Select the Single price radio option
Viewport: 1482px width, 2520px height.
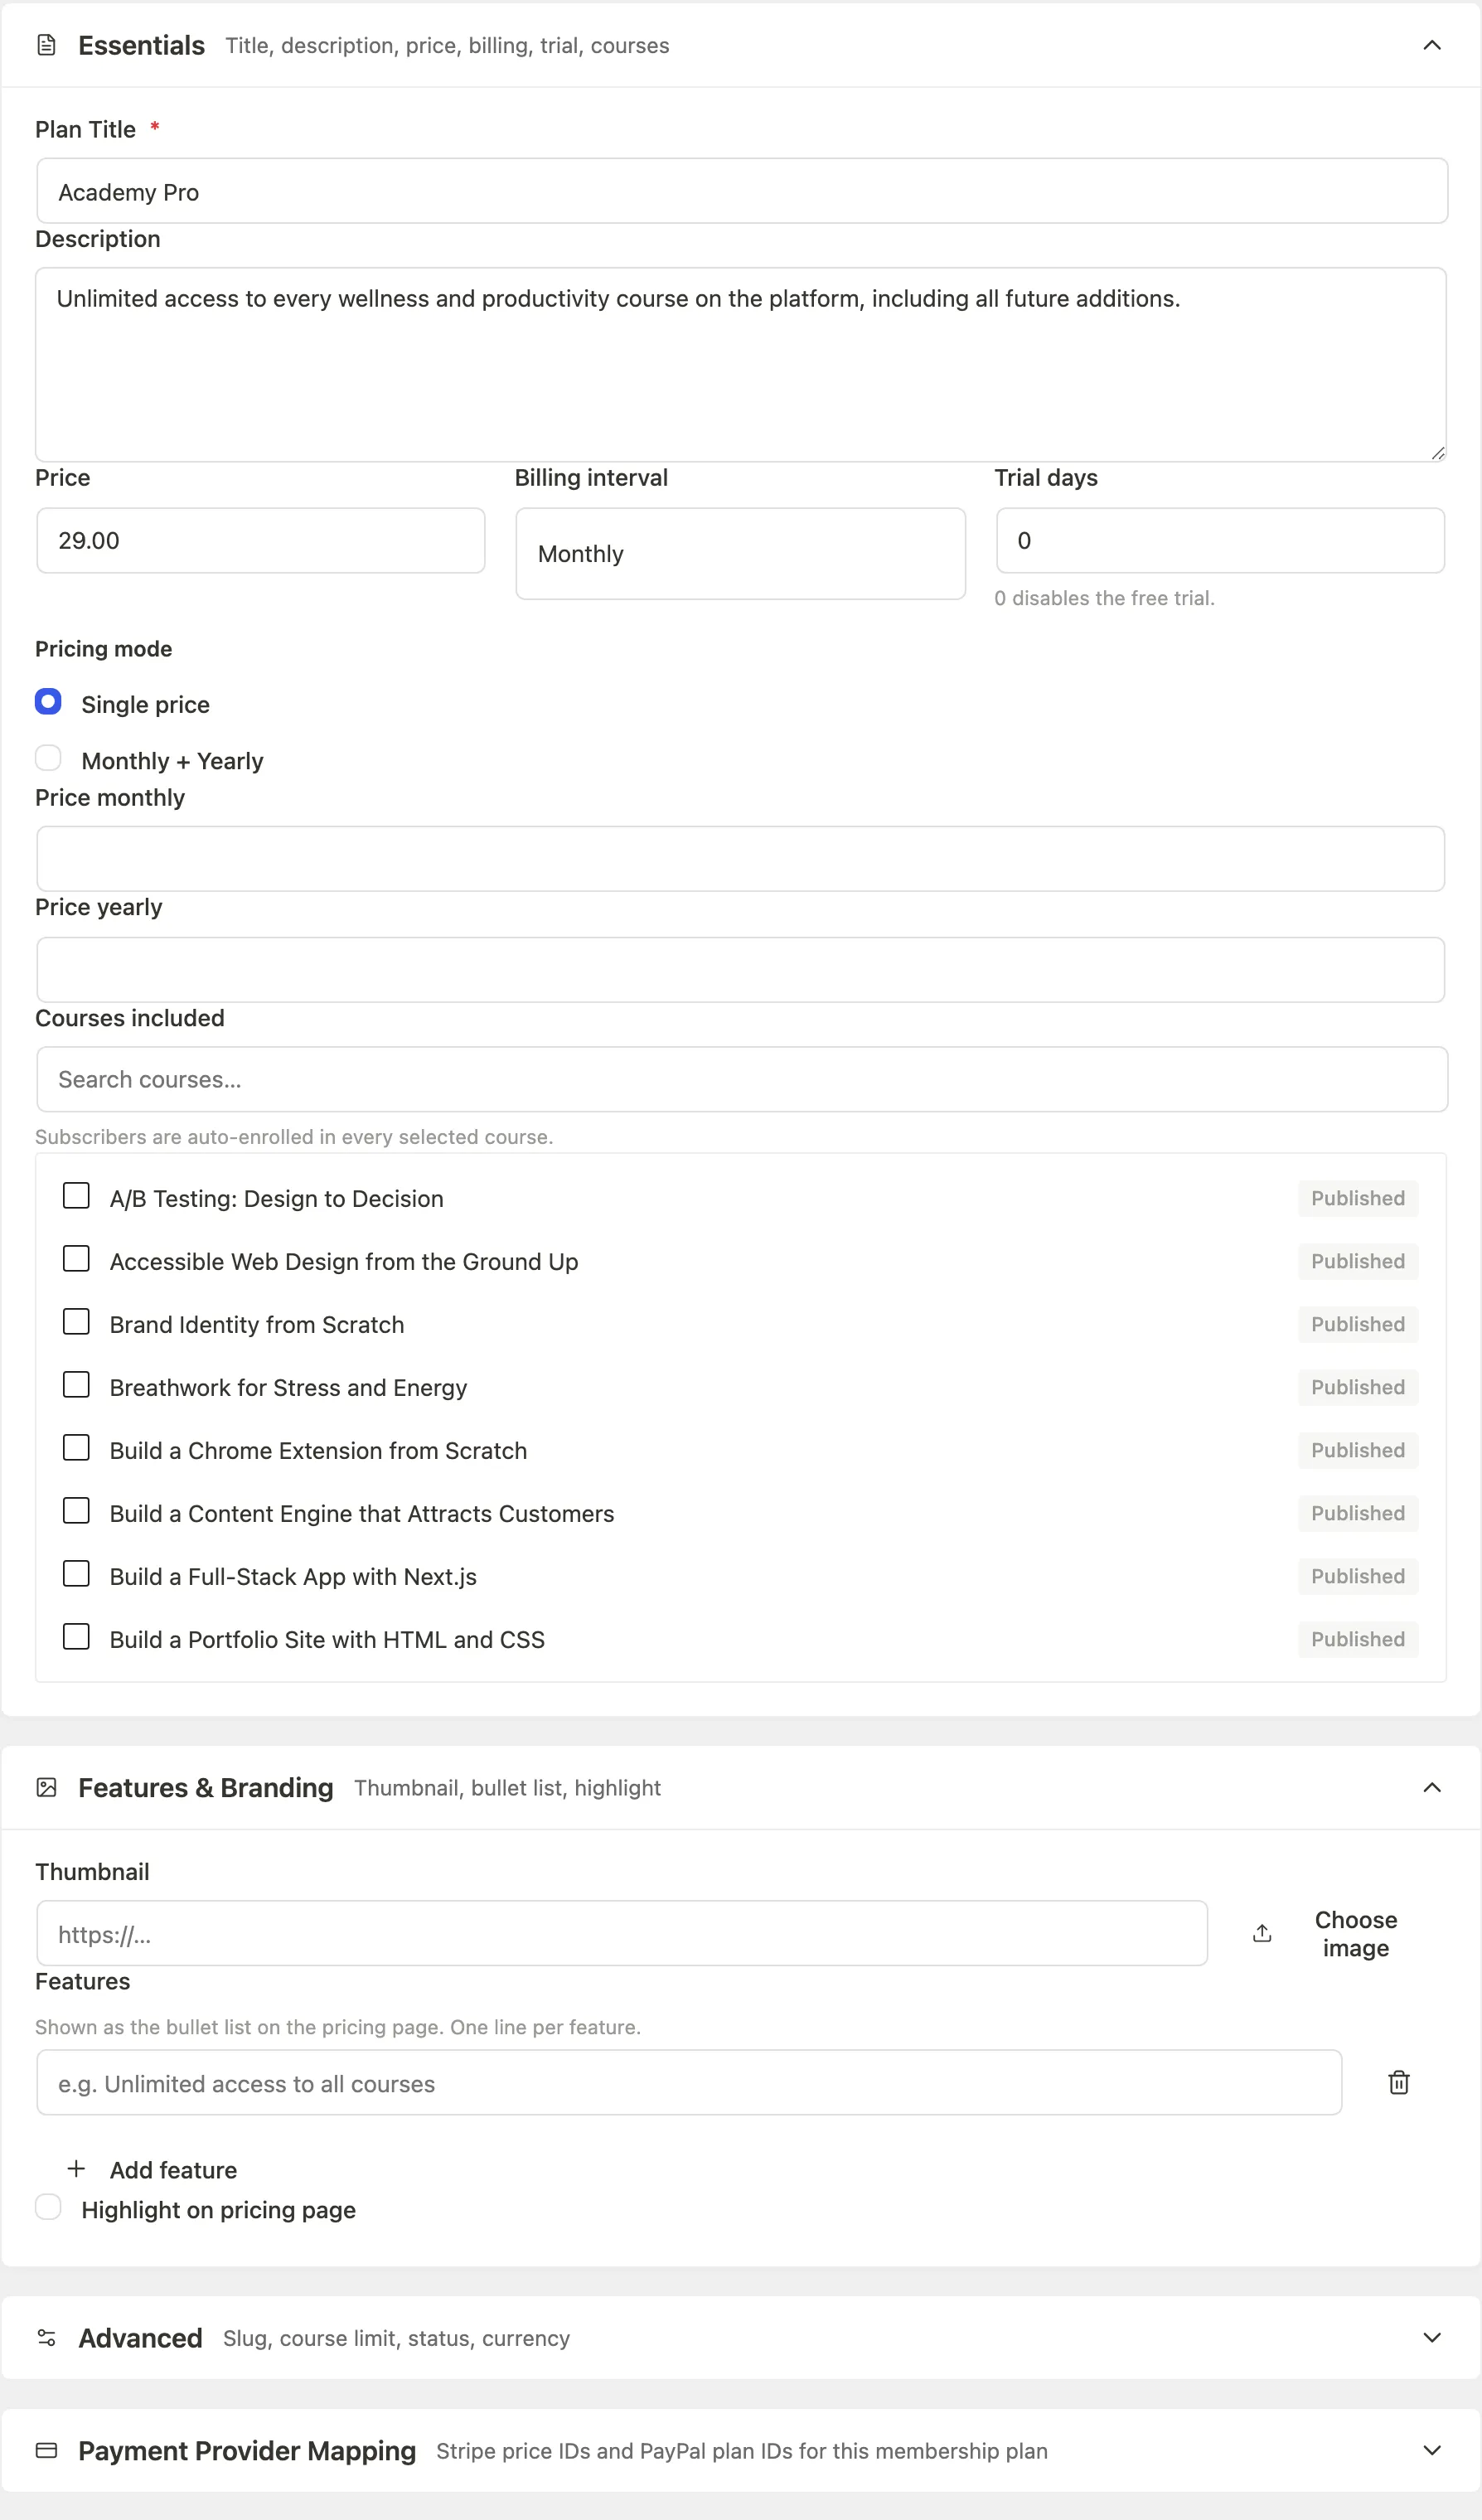[48, 702]
